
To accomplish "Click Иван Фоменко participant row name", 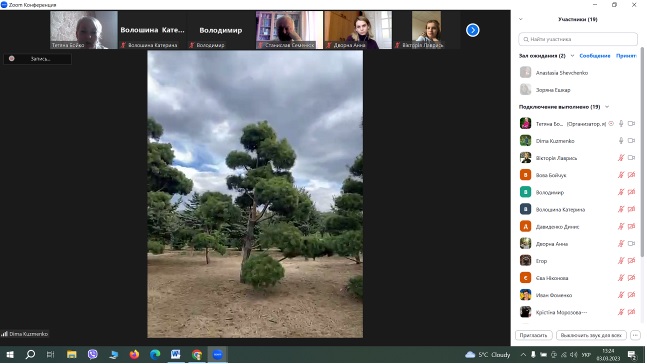I will click(x=554, y=295).
